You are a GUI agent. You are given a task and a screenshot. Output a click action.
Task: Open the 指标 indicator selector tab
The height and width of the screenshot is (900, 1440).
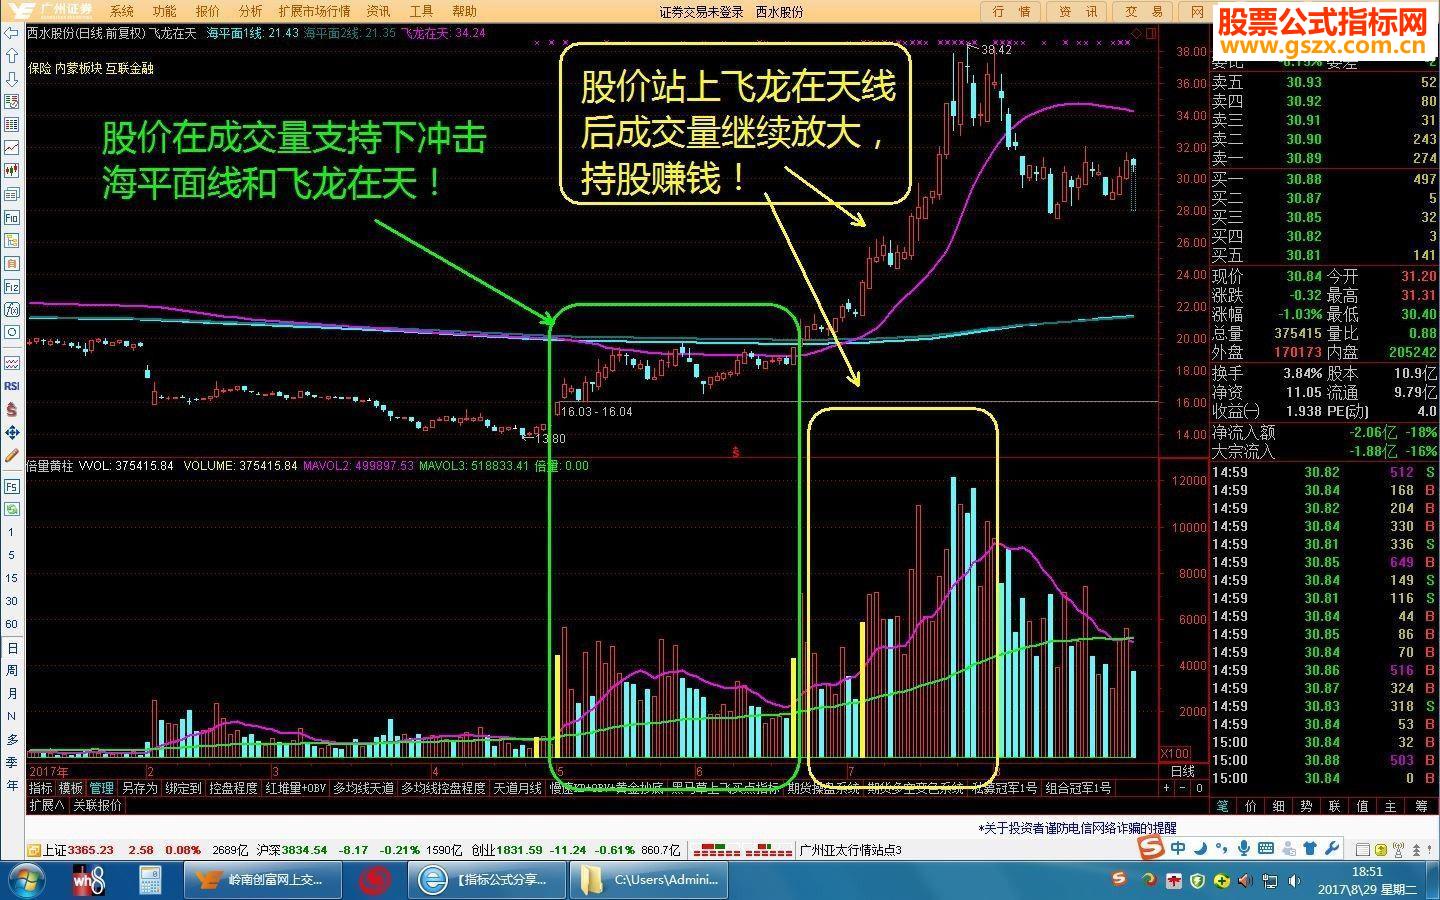41,788
